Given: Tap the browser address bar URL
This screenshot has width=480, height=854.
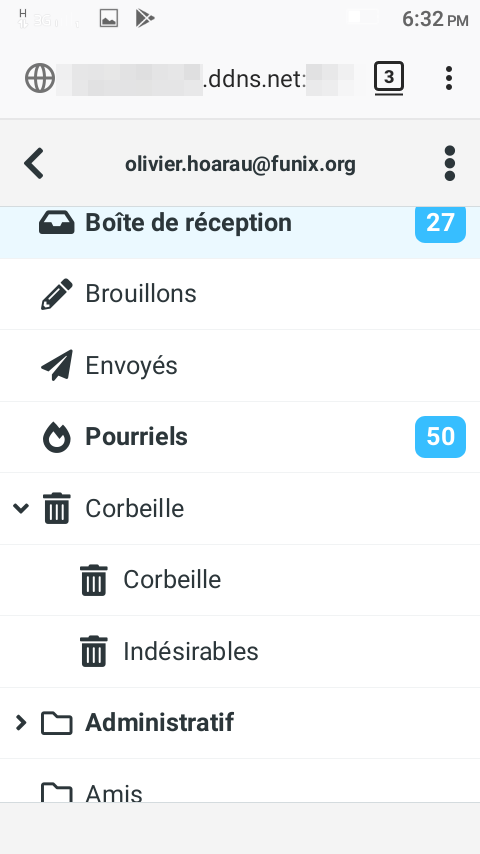Looking at the screenshot, I should 205,79.
